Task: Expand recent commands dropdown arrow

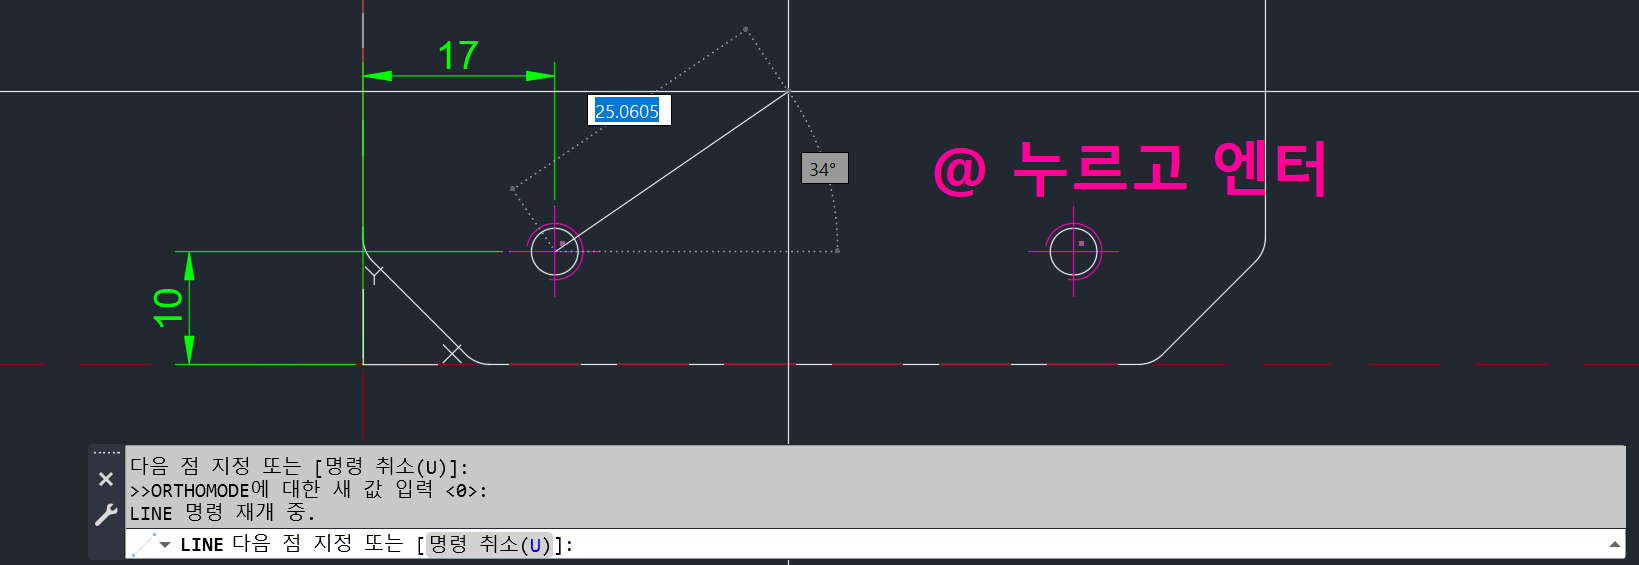Action: [x=165, y=545]
